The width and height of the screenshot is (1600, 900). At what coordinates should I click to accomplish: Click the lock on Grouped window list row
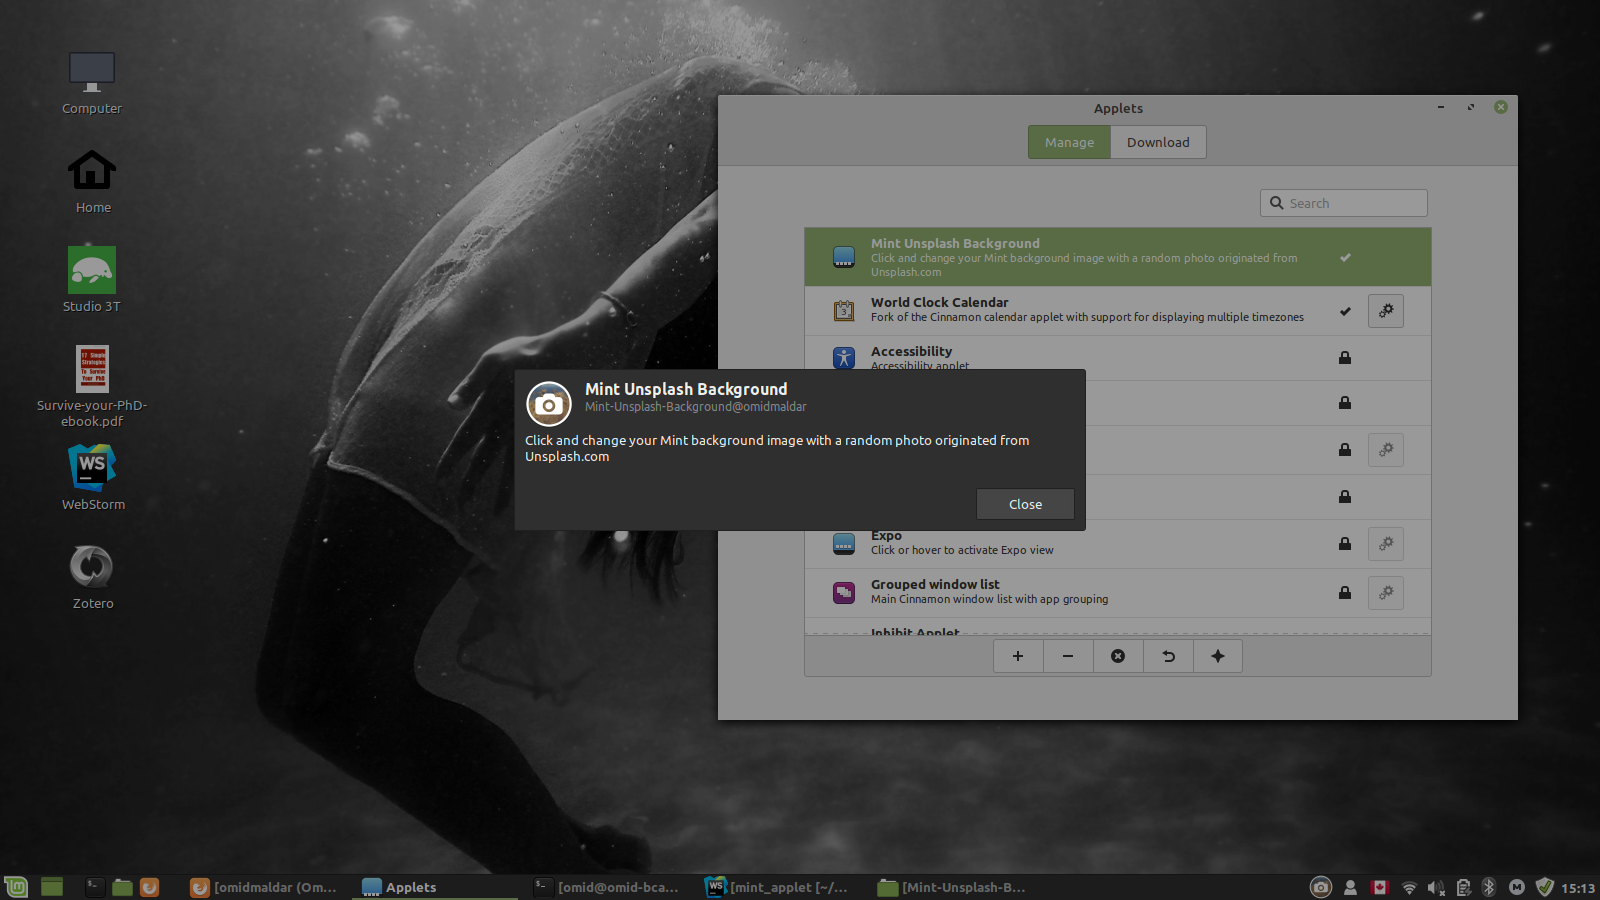(x=1345, y=592)
